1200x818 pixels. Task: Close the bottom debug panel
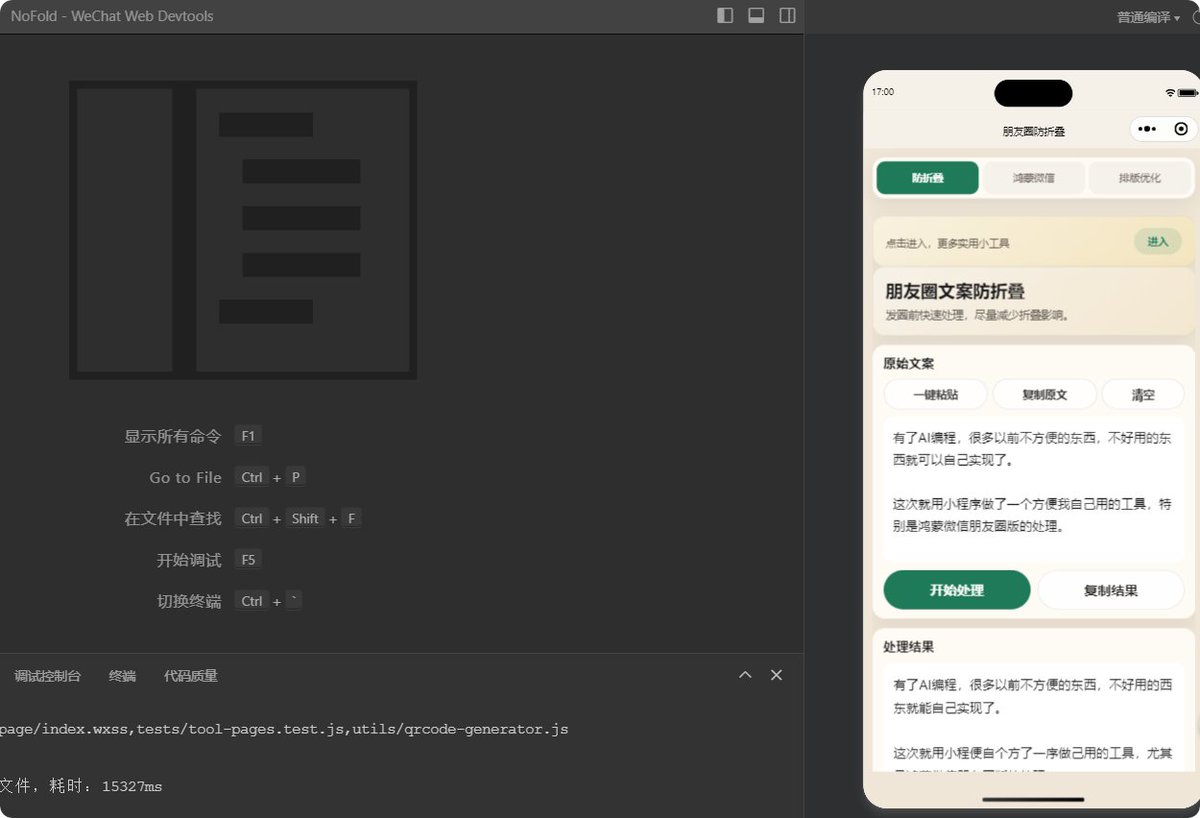click(776, 675)
